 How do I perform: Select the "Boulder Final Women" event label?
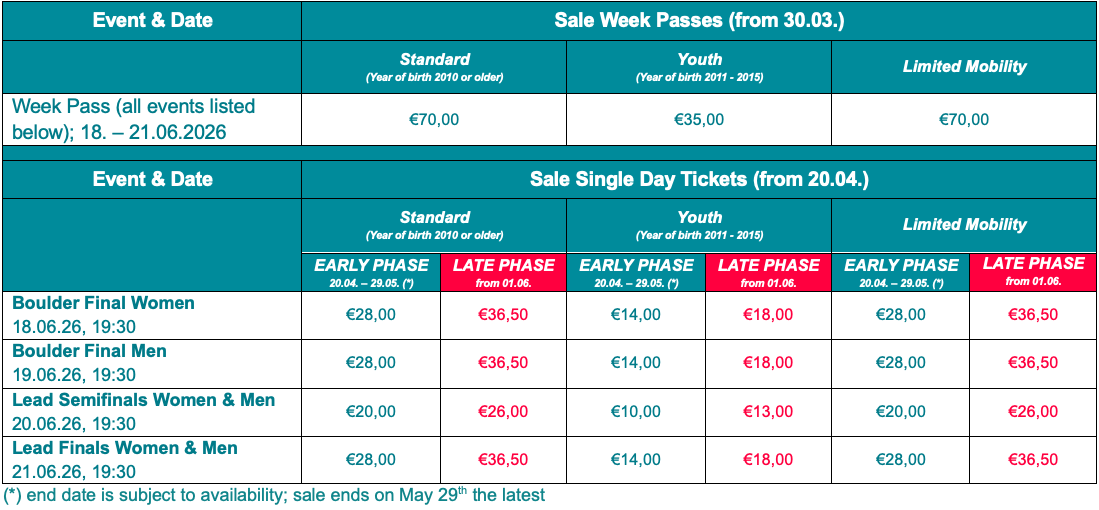(103, 303)
